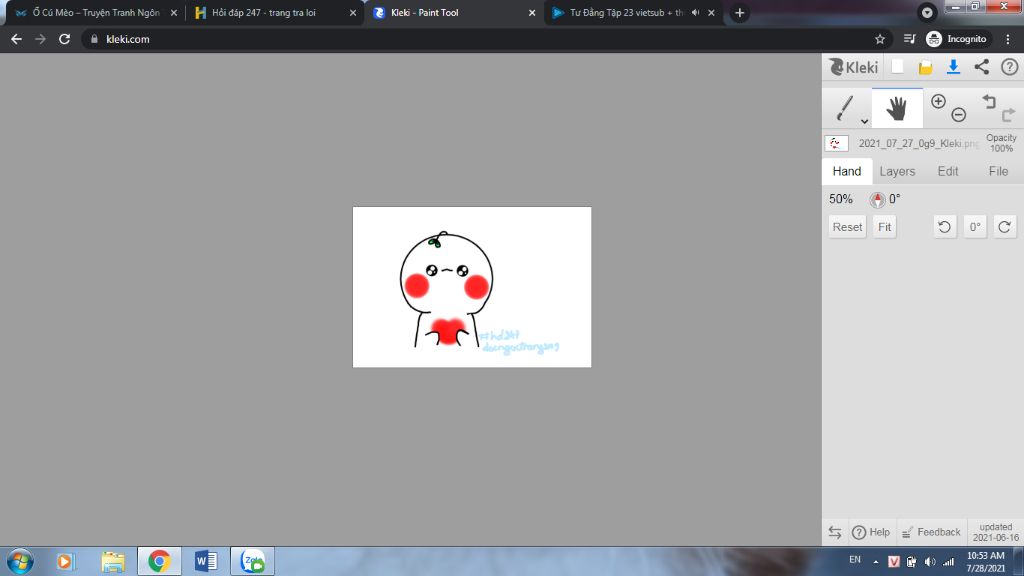The width and height of the screenshot is (1024, 576).
Task: Open the brush tool dropdown arrow
Action: point(864,121)
